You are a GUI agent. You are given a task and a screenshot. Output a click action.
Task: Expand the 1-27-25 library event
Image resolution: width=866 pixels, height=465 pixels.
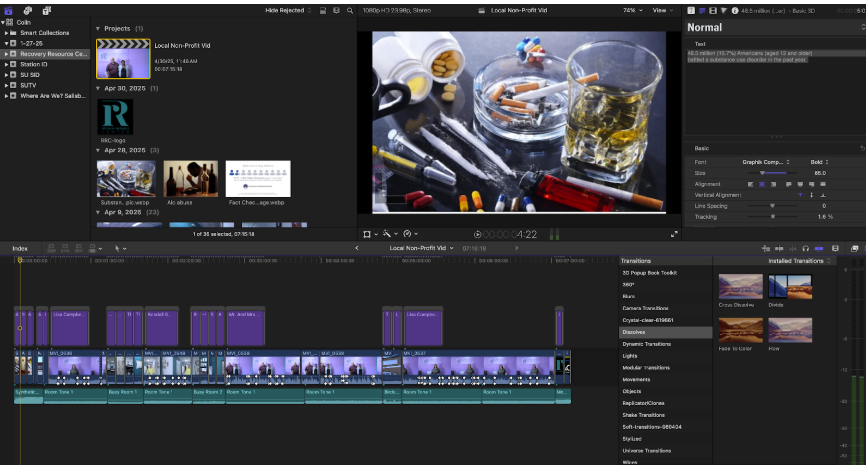coord(6,44)
